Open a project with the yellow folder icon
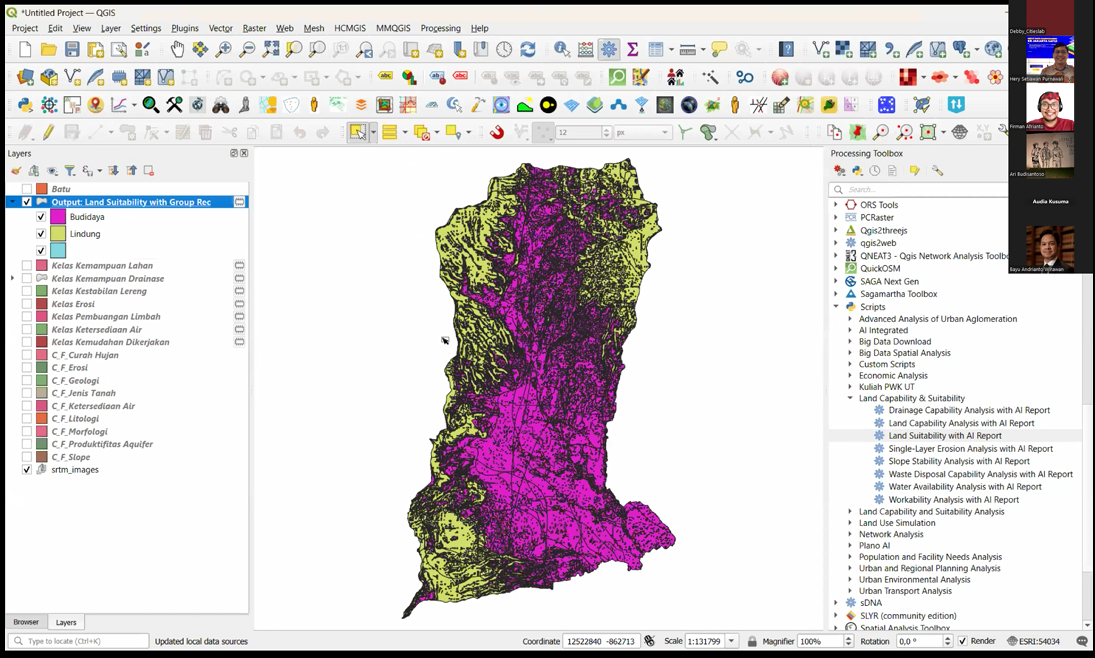 tap(48, 49)
